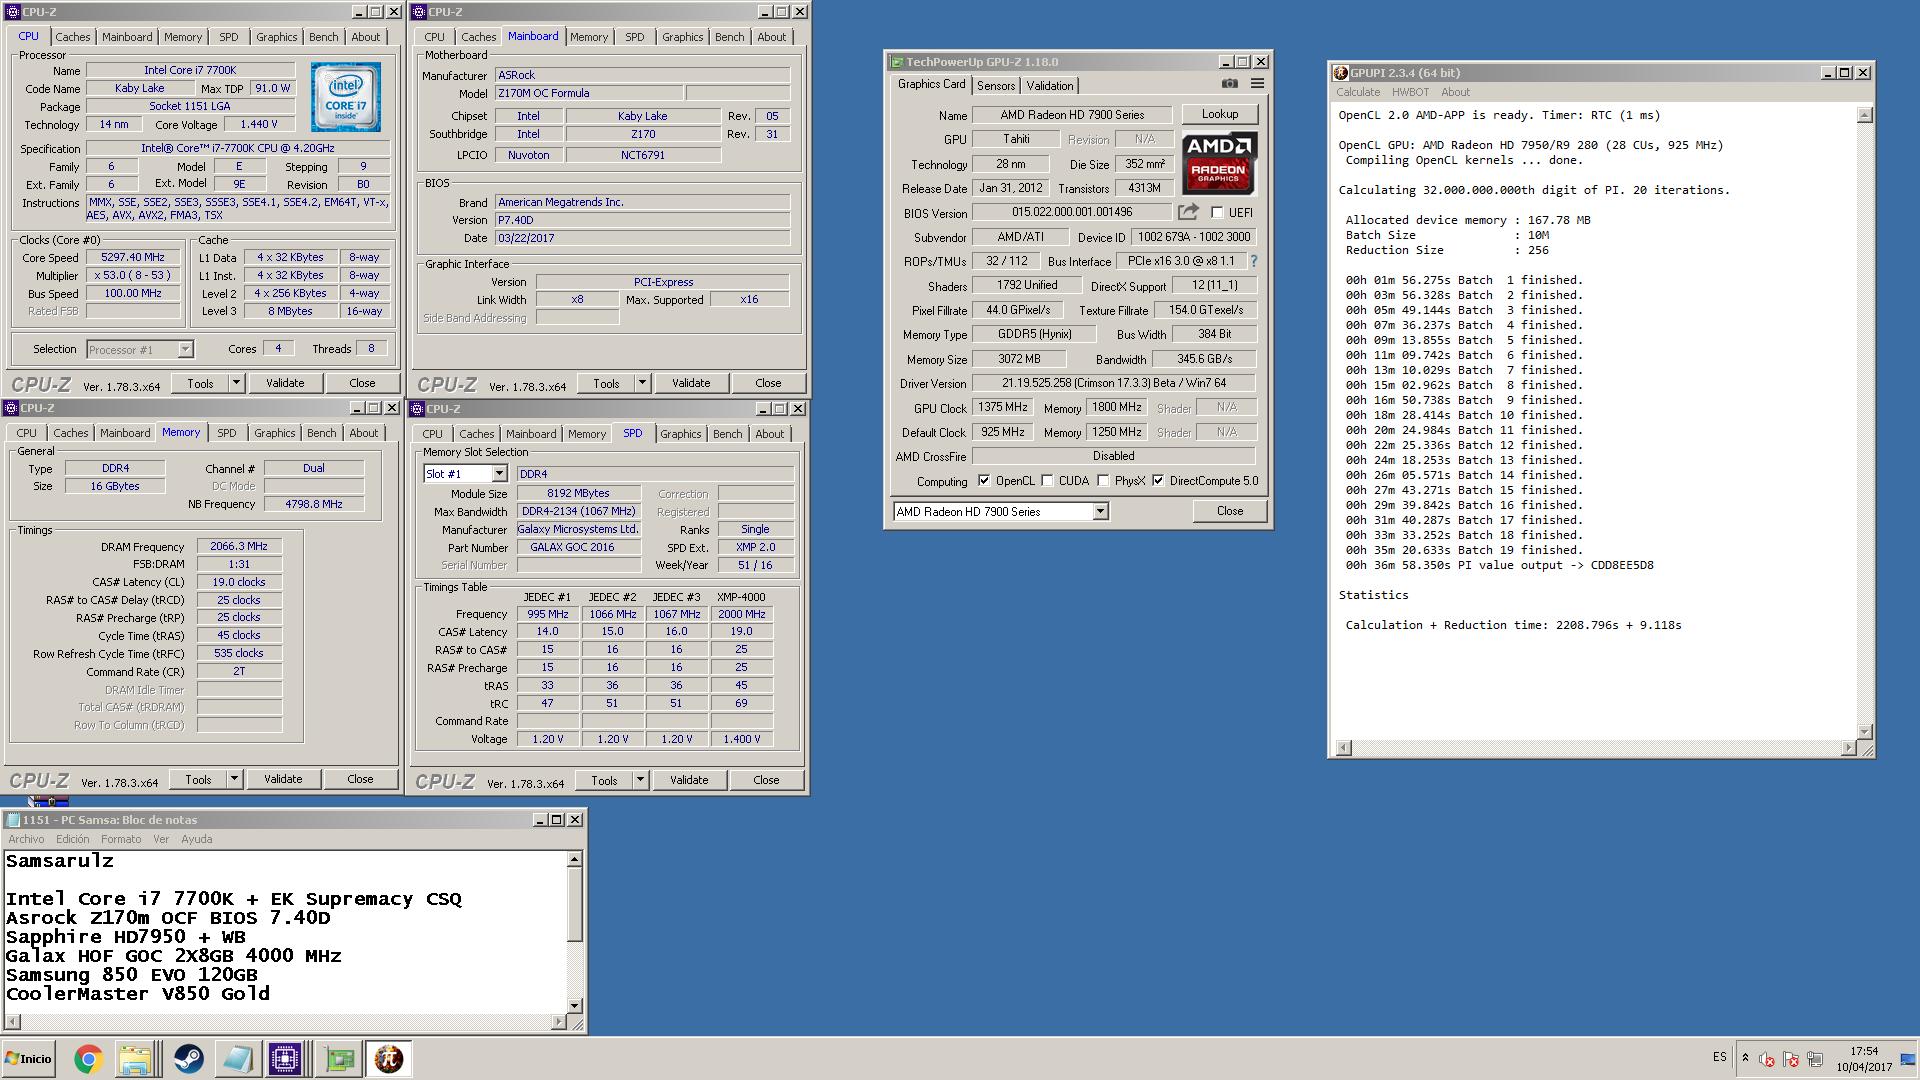Viewport: 1920px width, 1080px height.
Task: Open the Formato menu in Notepad
Action: (x=121, y=839)
